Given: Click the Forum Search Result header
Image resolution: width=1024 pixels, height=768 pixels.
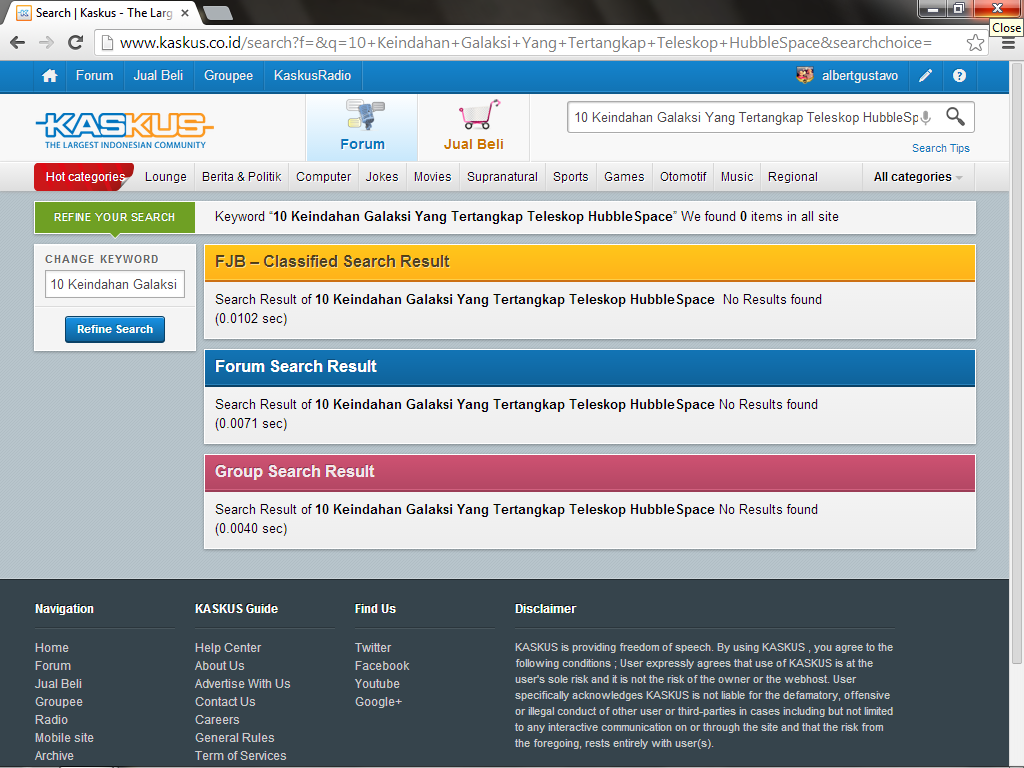Looking at the screenshot, I should [x=590, y=367].
